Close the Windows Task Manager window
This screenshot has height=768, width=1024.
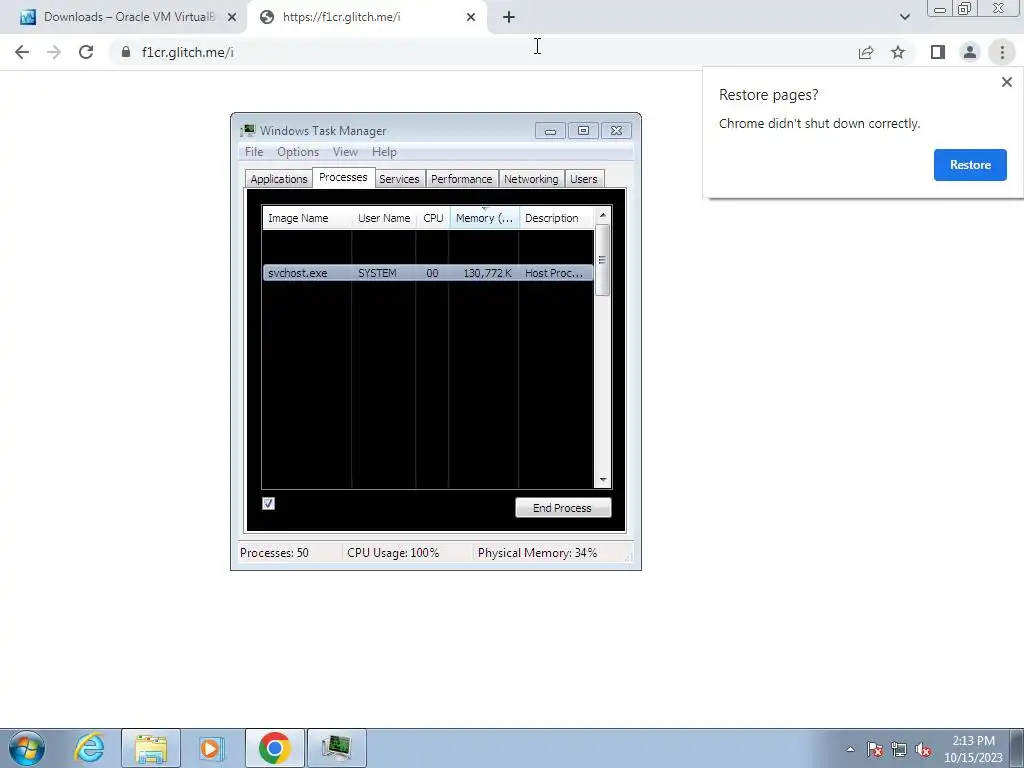(616, 131)
